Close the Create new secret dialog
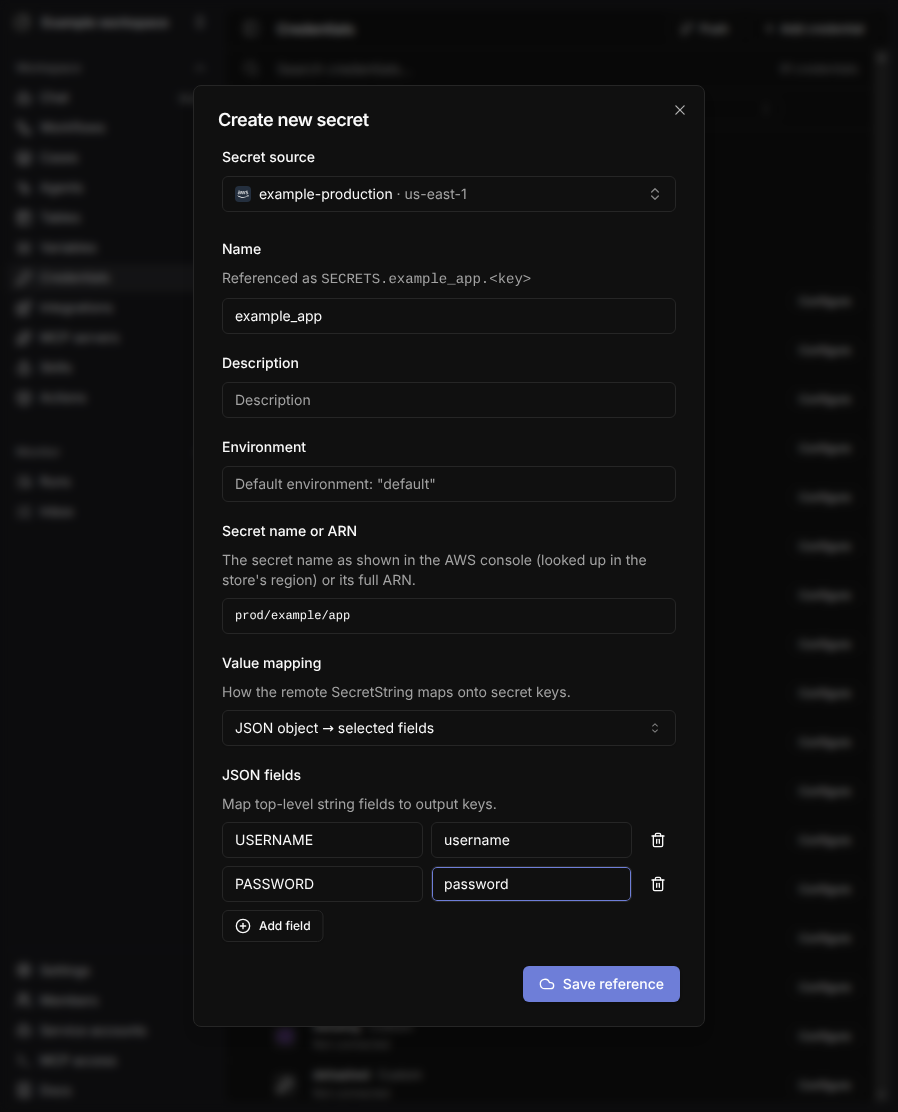 680,110
